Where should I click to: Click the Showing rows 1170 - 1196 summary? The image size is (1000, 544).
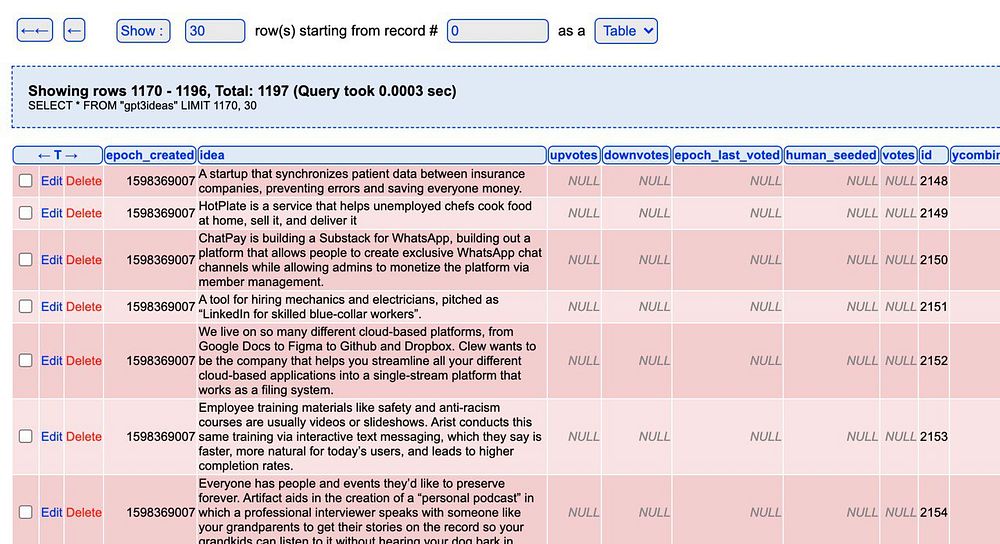(242, 91)
